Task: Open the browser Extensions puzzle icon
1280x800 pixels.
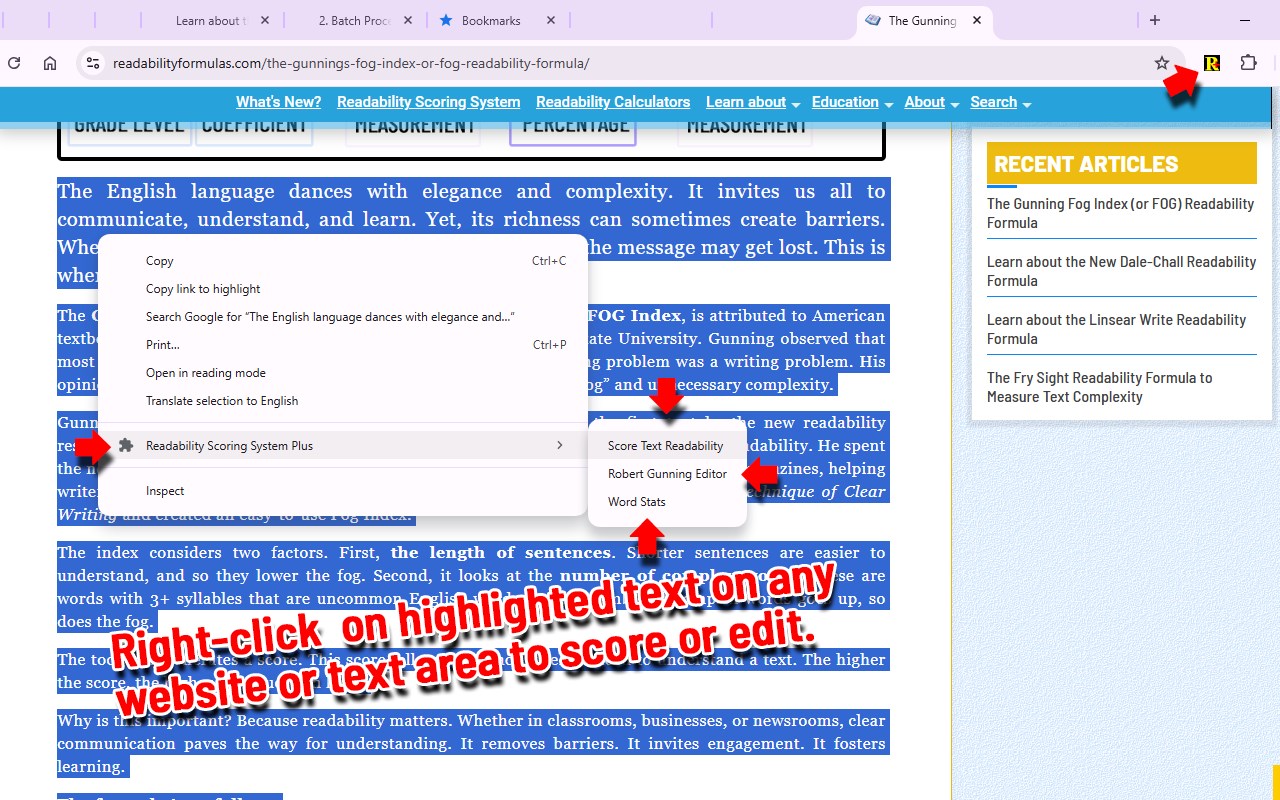Action: pyautogui.click(x=1248, y=63)
